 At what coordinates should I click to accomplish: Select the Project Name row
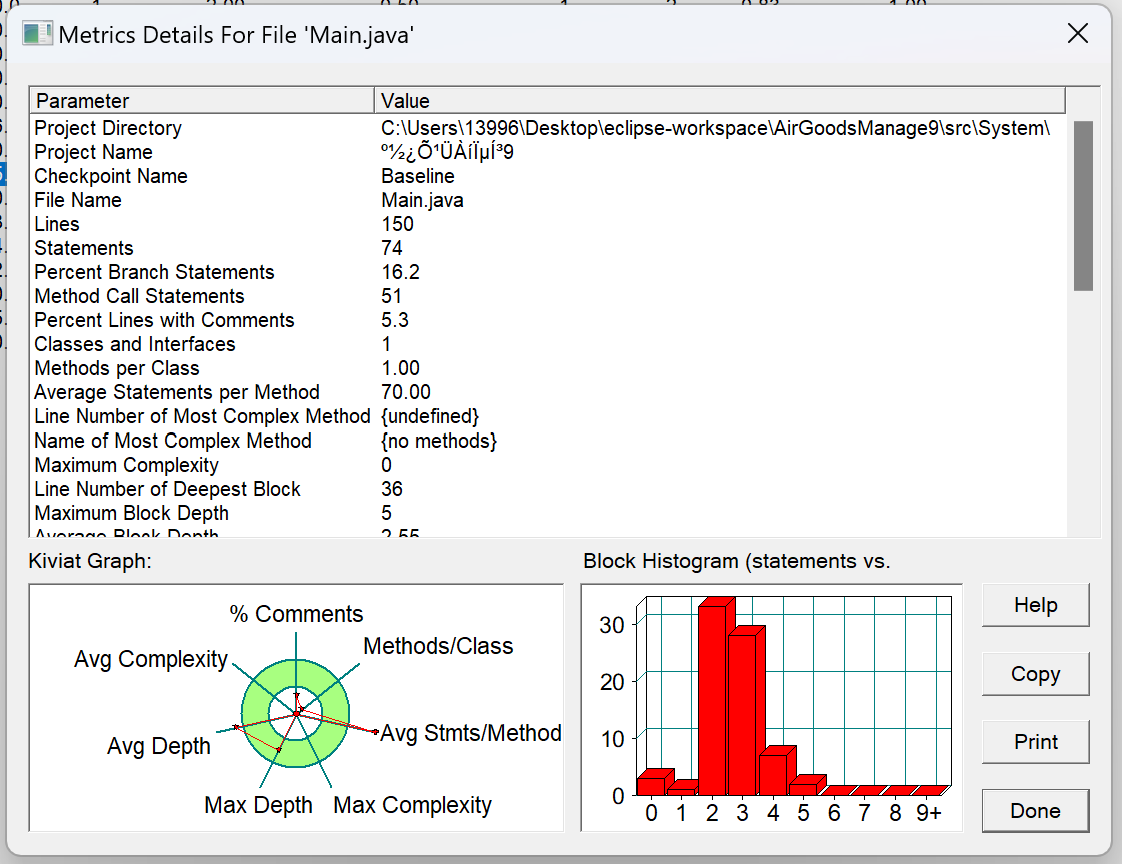548,152
